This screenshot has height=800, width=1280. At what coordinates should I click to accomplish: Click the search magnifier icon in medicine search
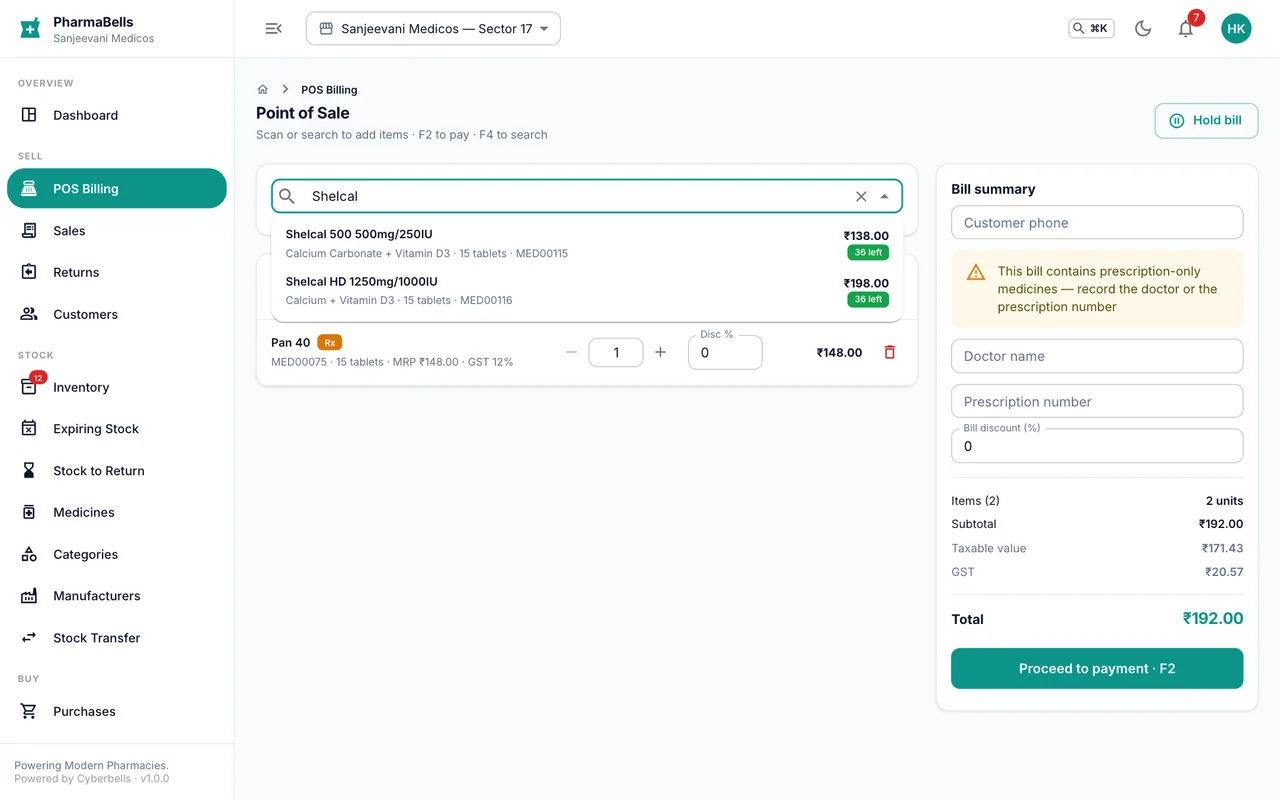287,196
